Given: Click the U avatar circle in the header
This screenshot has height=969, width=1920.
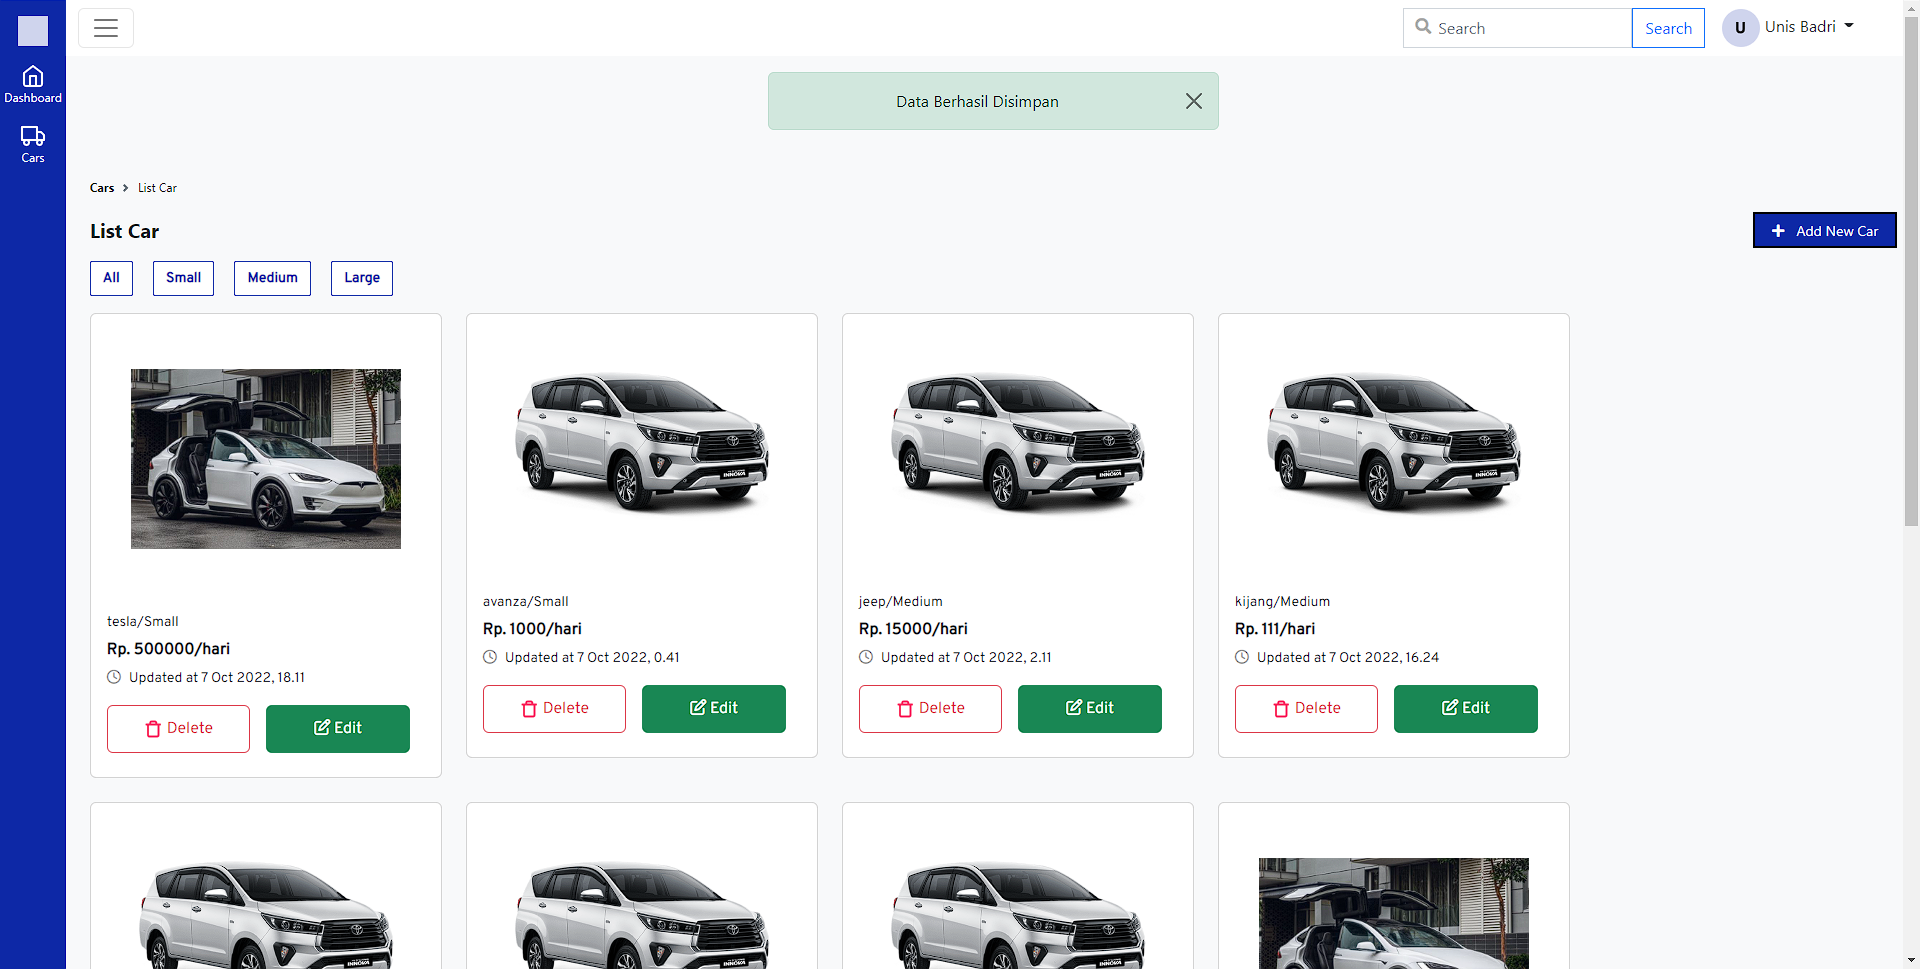Looking at the screenshot, I should pyautogui.click(x=1740, y=27).
